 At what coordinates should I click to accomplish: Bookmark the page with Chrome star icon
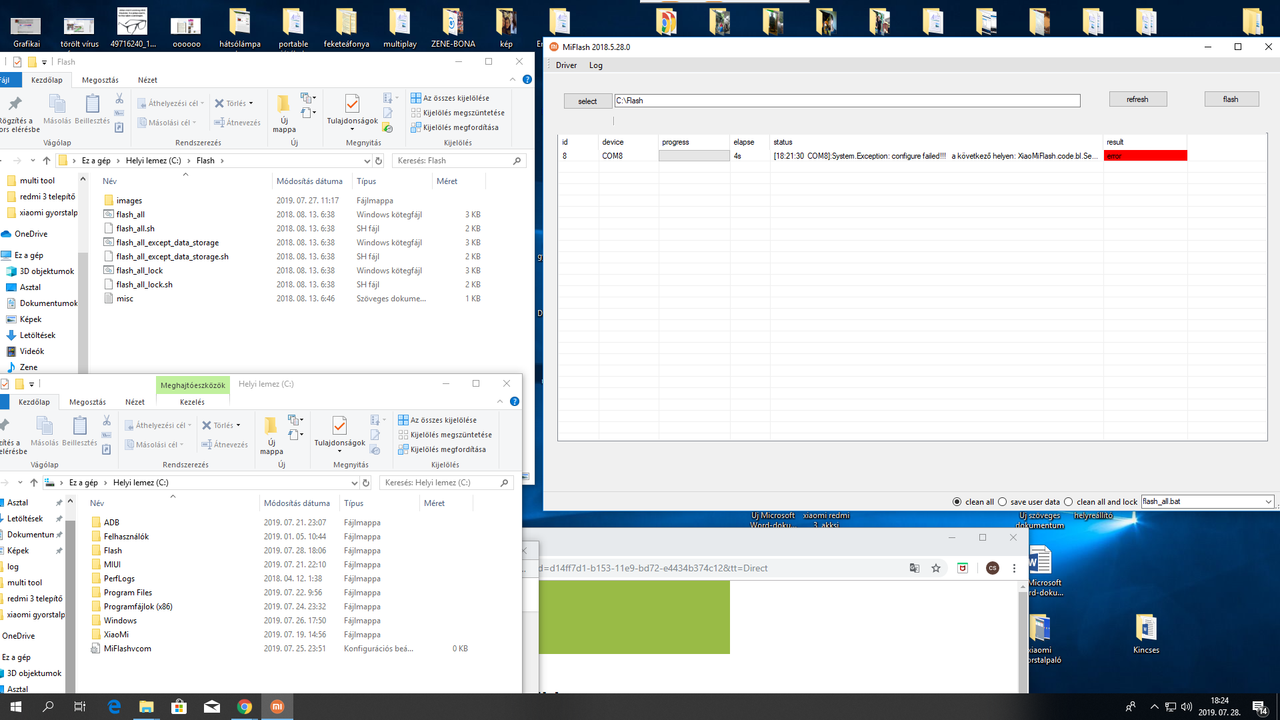click(x=936, y=568)
